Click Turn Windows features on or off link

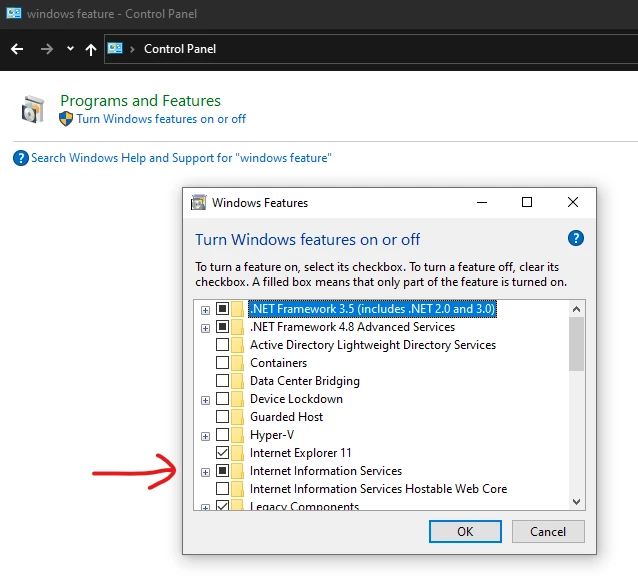[161, 119]
